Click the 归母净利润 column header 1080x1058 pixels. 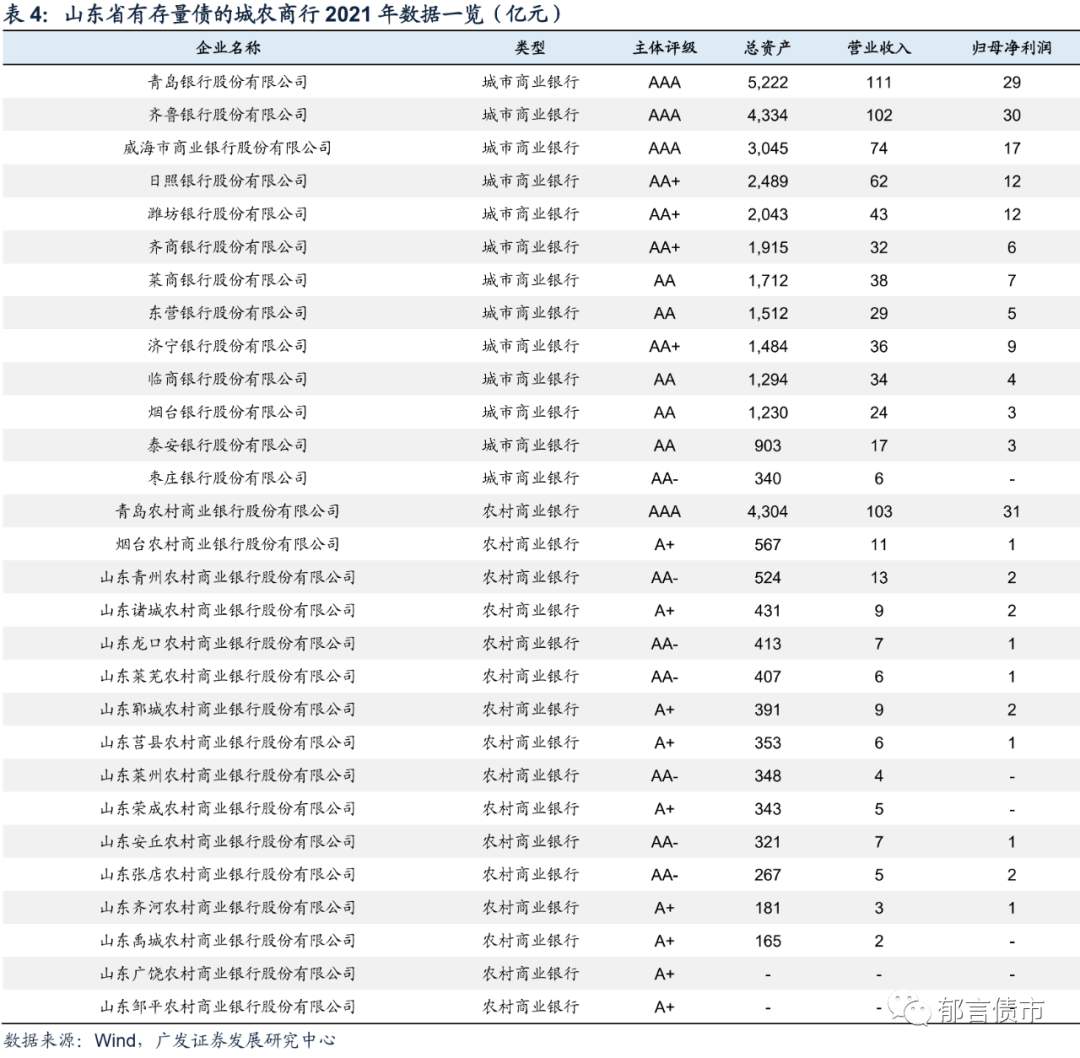click(1011, 48)
